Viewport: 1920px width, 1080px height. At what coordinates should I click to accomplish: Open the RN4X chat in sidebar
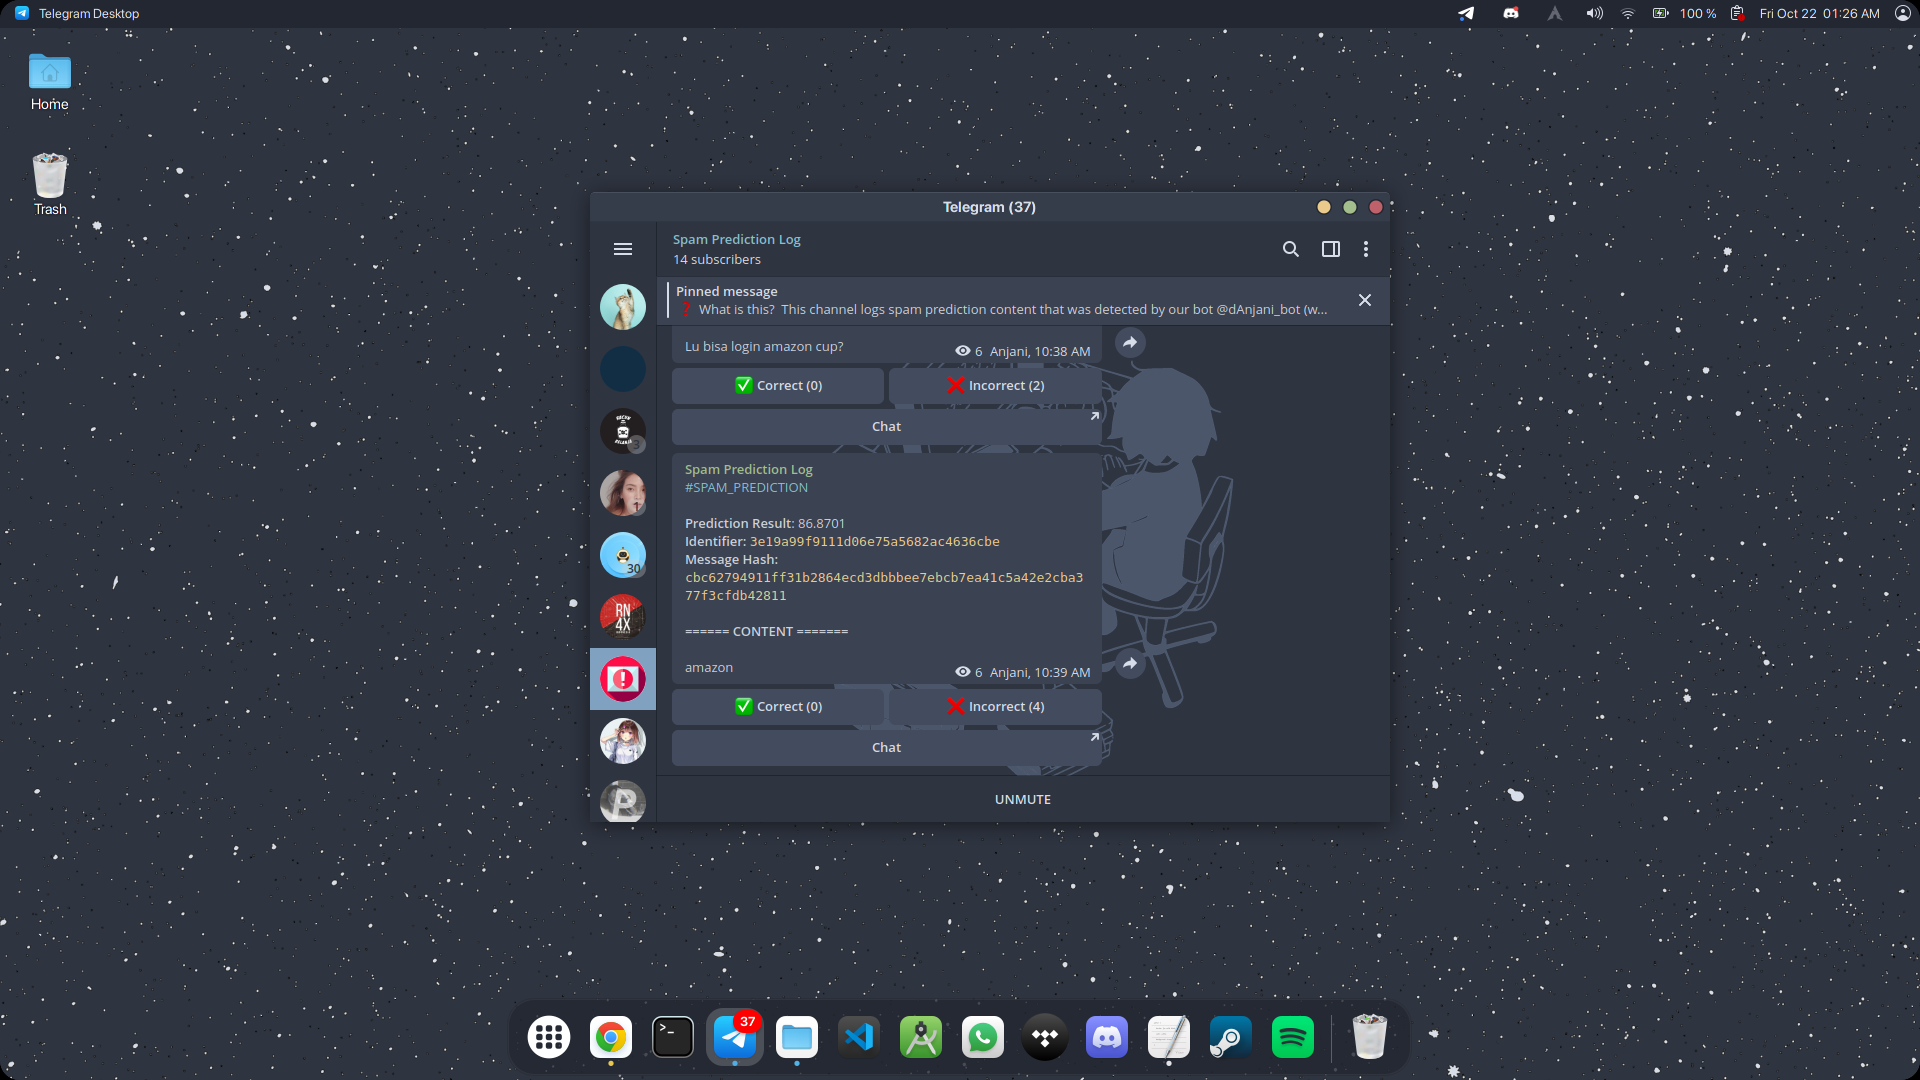coord(622,617)
